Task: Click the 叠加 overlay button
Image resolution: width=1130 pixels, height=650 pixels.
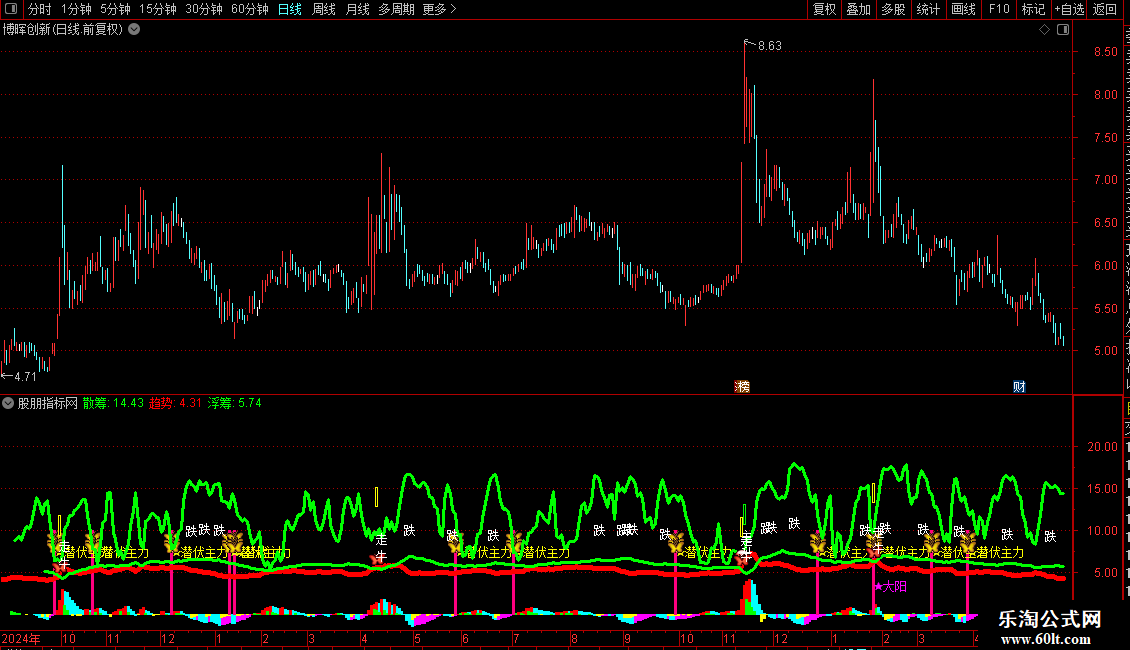Action: coord(858,9)
